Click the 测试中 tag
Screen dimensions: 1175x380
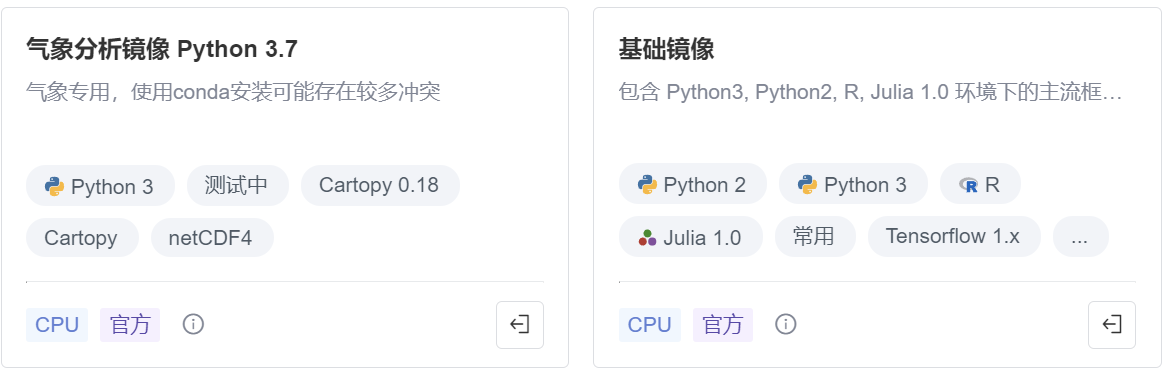tap(238, 186)
